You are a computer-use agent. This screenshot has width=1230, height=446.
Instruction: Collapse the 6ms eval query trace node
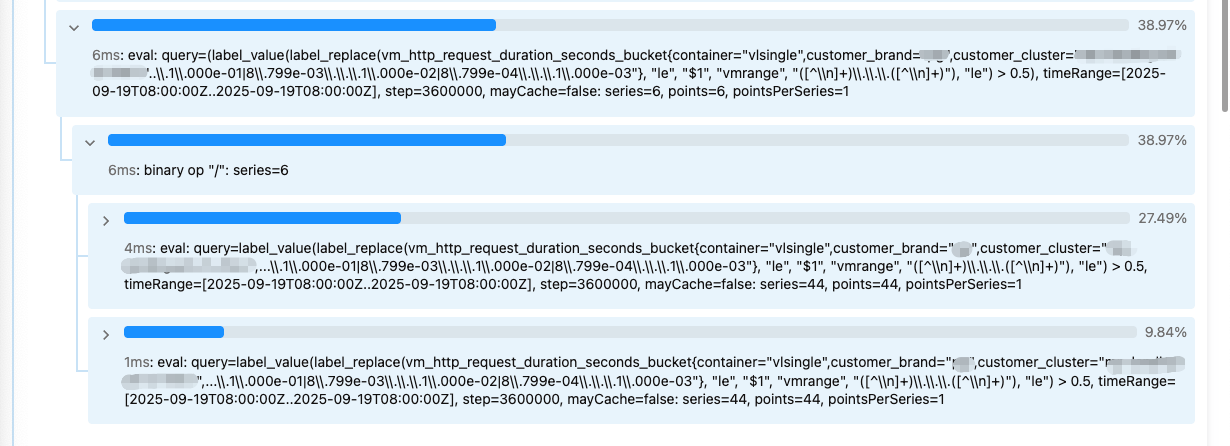click(73, 27)
